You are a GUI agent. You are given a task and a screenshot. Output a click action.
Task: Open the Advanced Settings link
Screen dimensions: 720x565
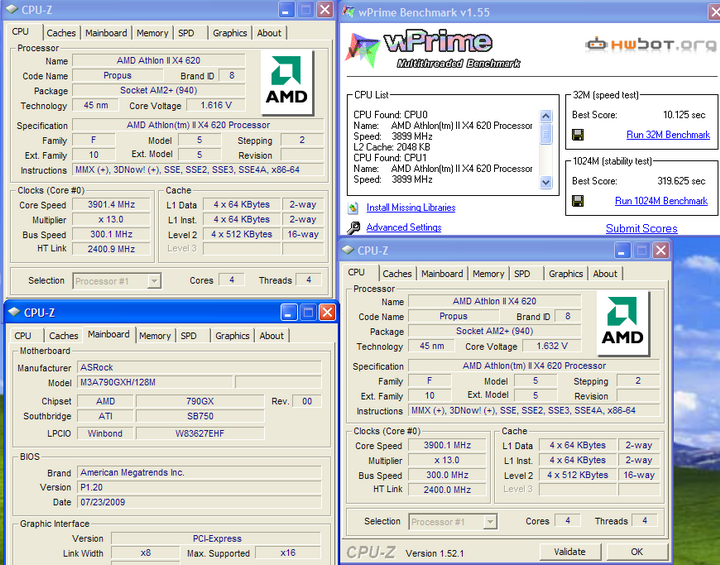(404, 227)
